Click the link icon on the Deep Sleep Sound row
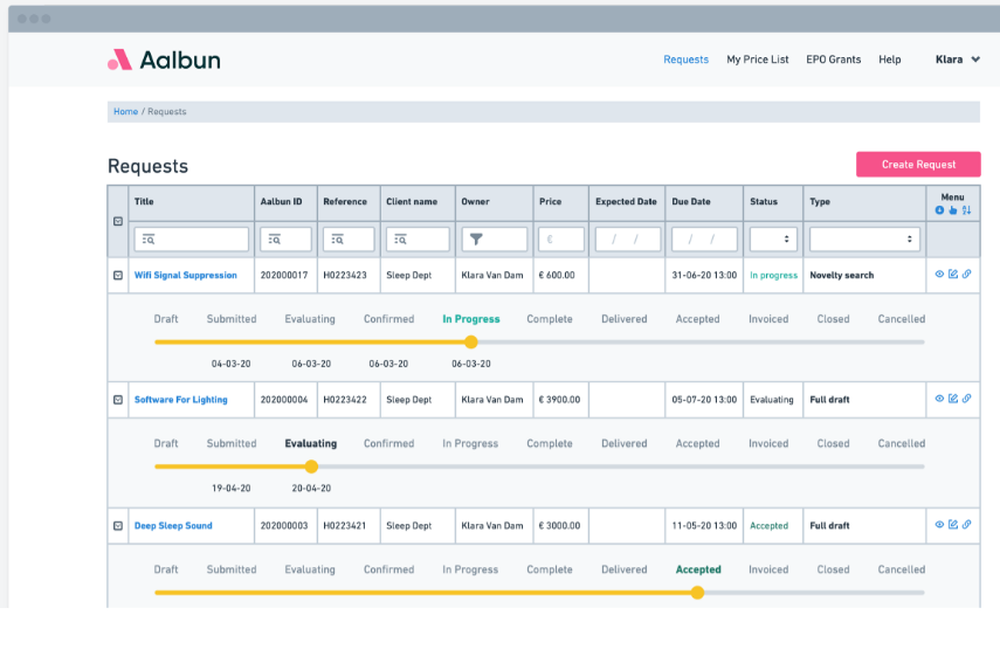The width and height of the screenshot is (1000, 650). [x=967, y=524]
